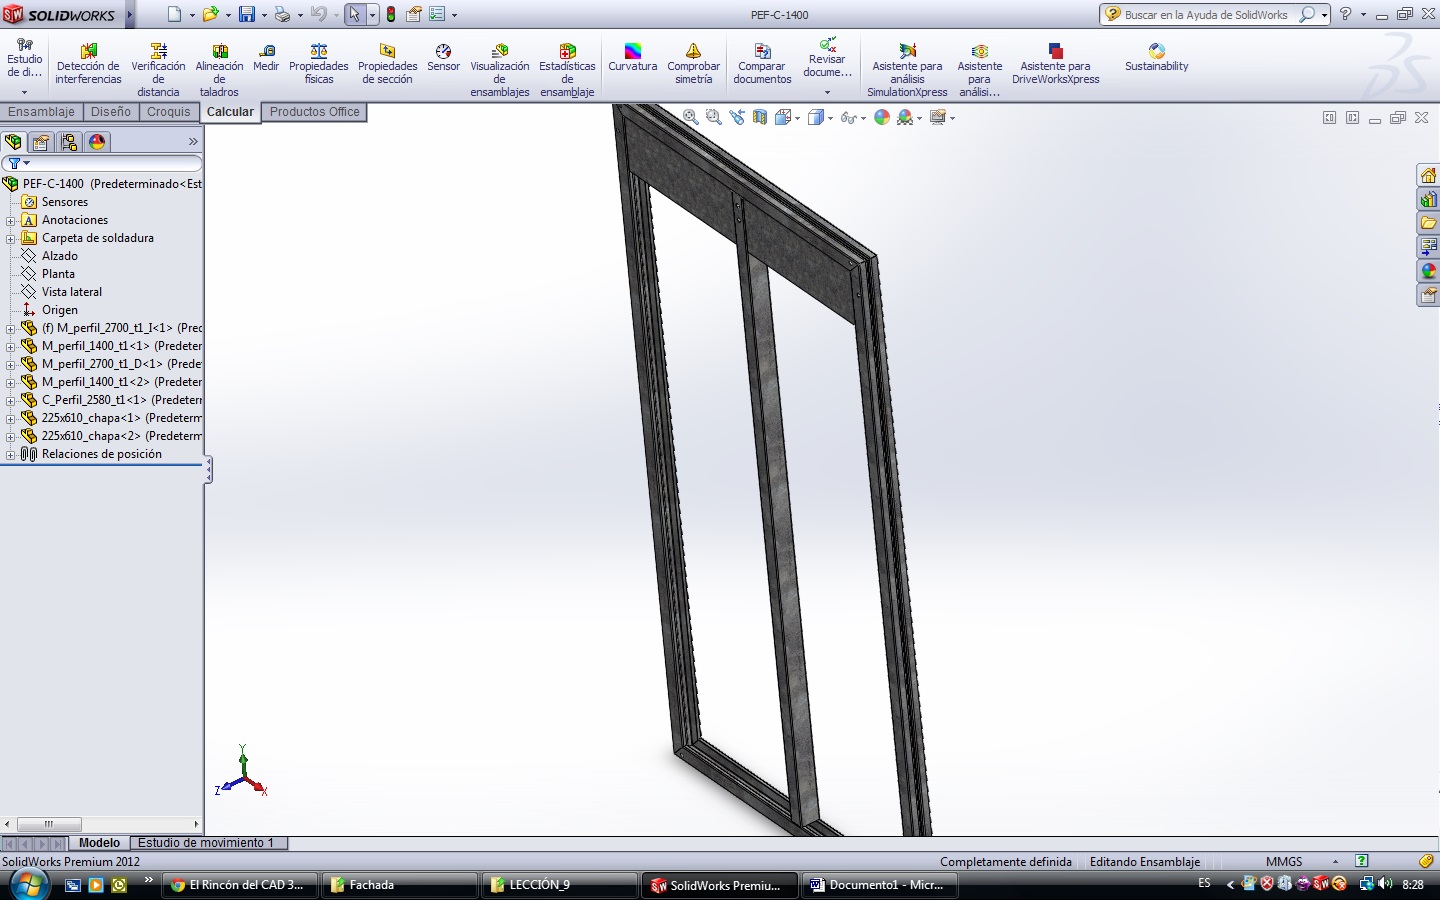Expand the Anotaciones tree node
Viewport: 1440px width, 900px height.
(10, 220)
